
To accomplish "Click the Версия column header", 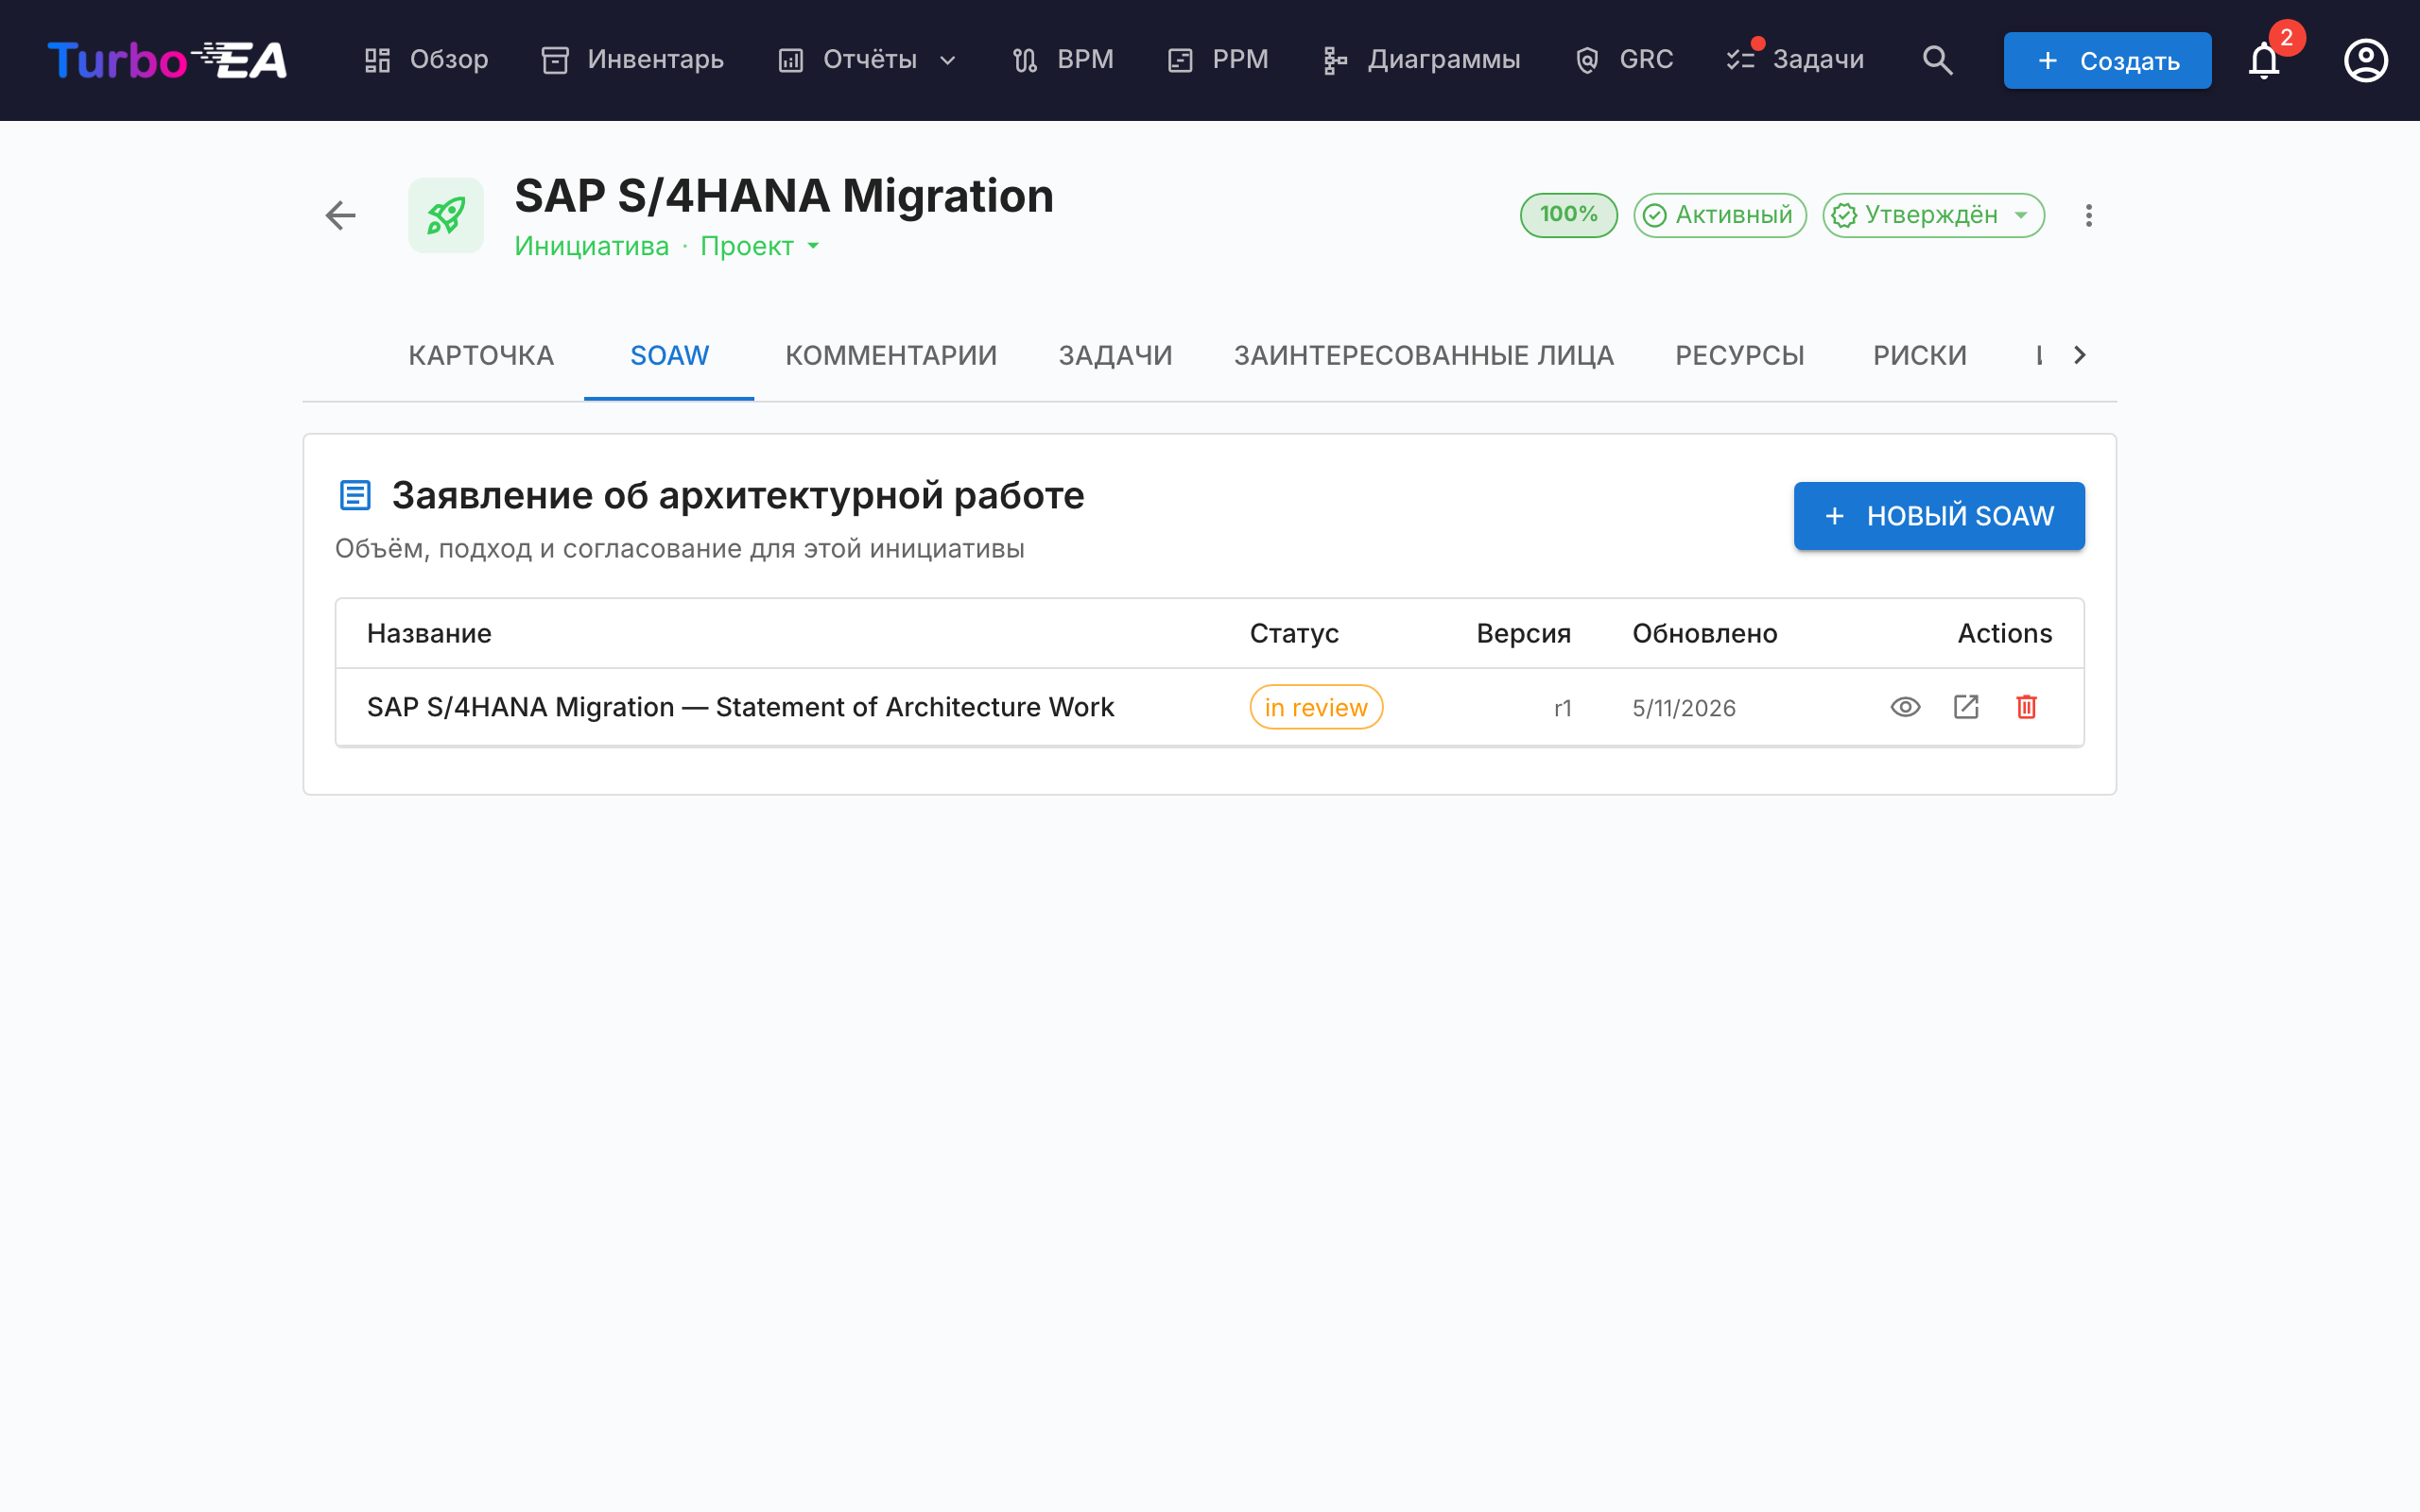I will pyautogui.click(x=1524, y=633).
